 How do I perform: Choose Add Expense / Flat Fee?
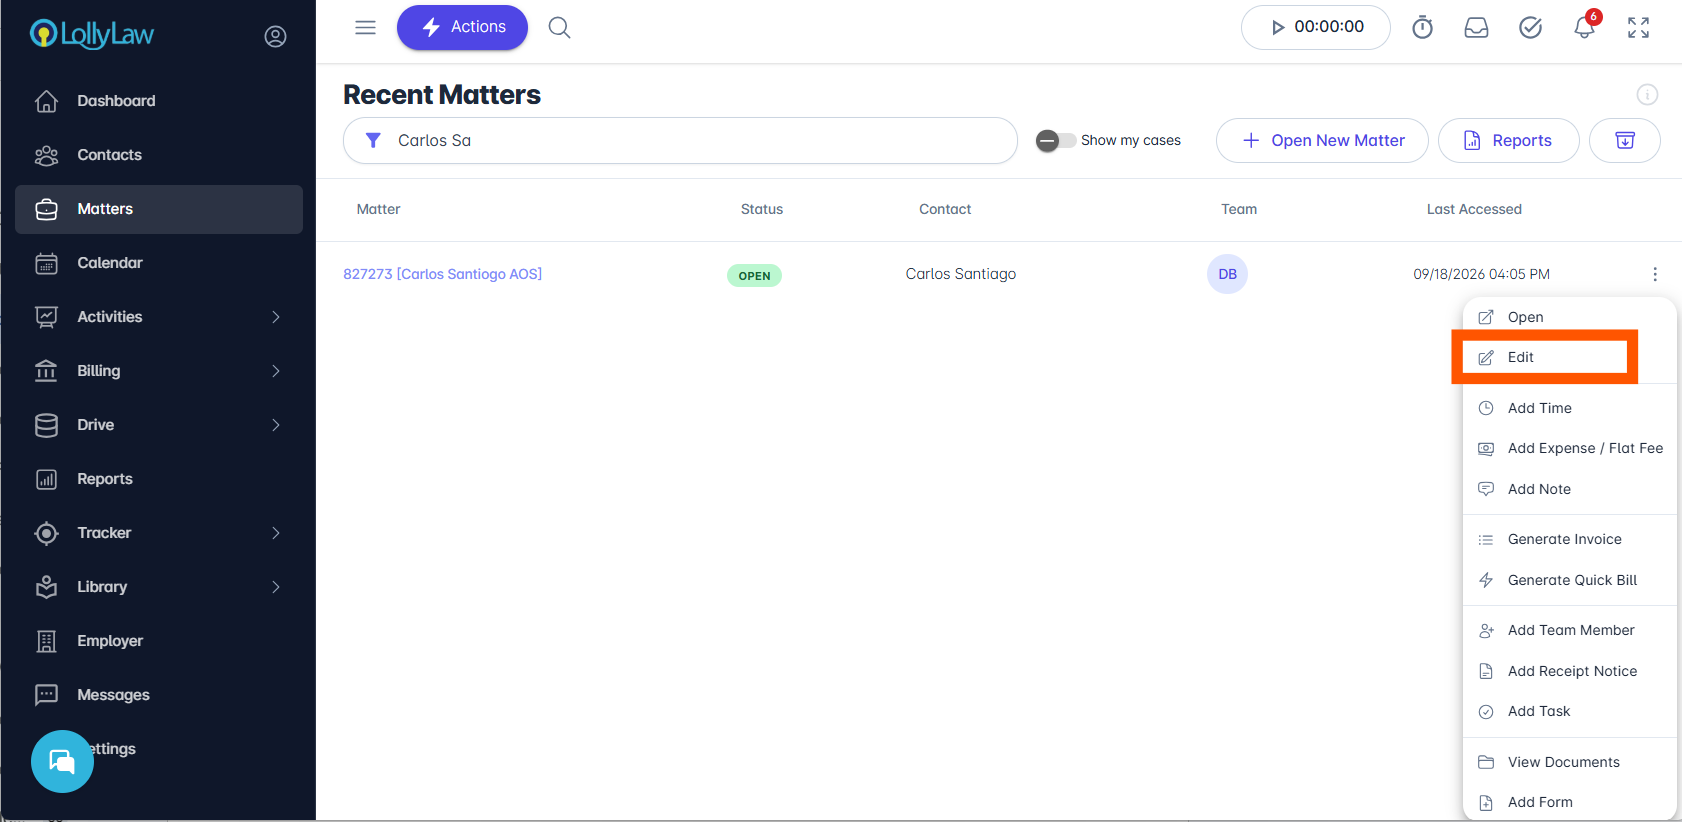pyautogui.click(x=1569, y=448)
